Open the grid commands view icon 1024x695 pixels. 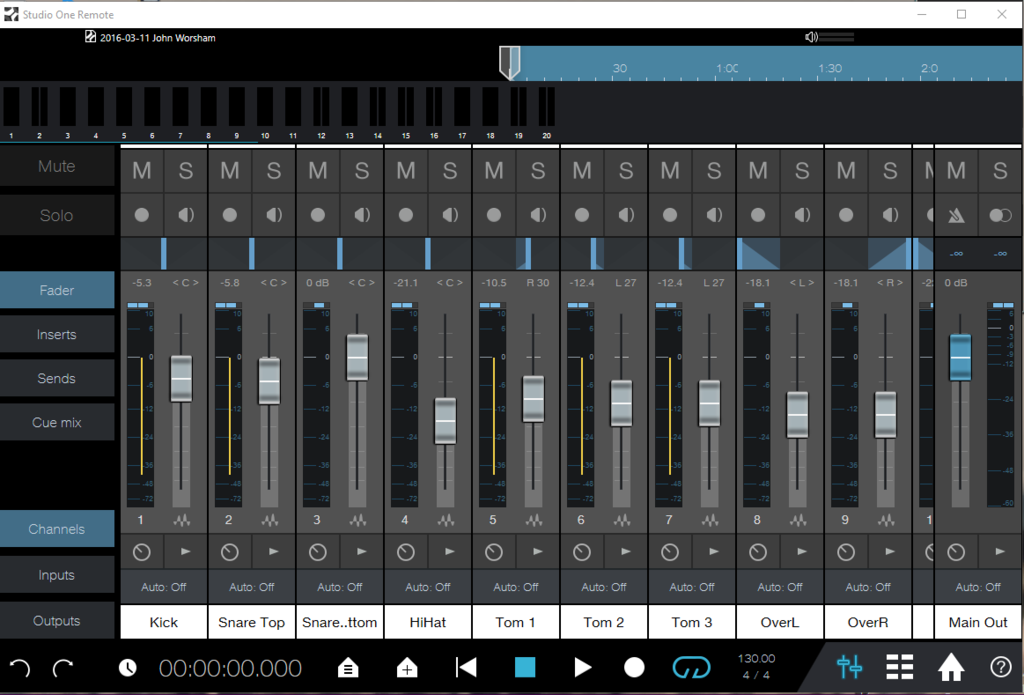point(900,667)
